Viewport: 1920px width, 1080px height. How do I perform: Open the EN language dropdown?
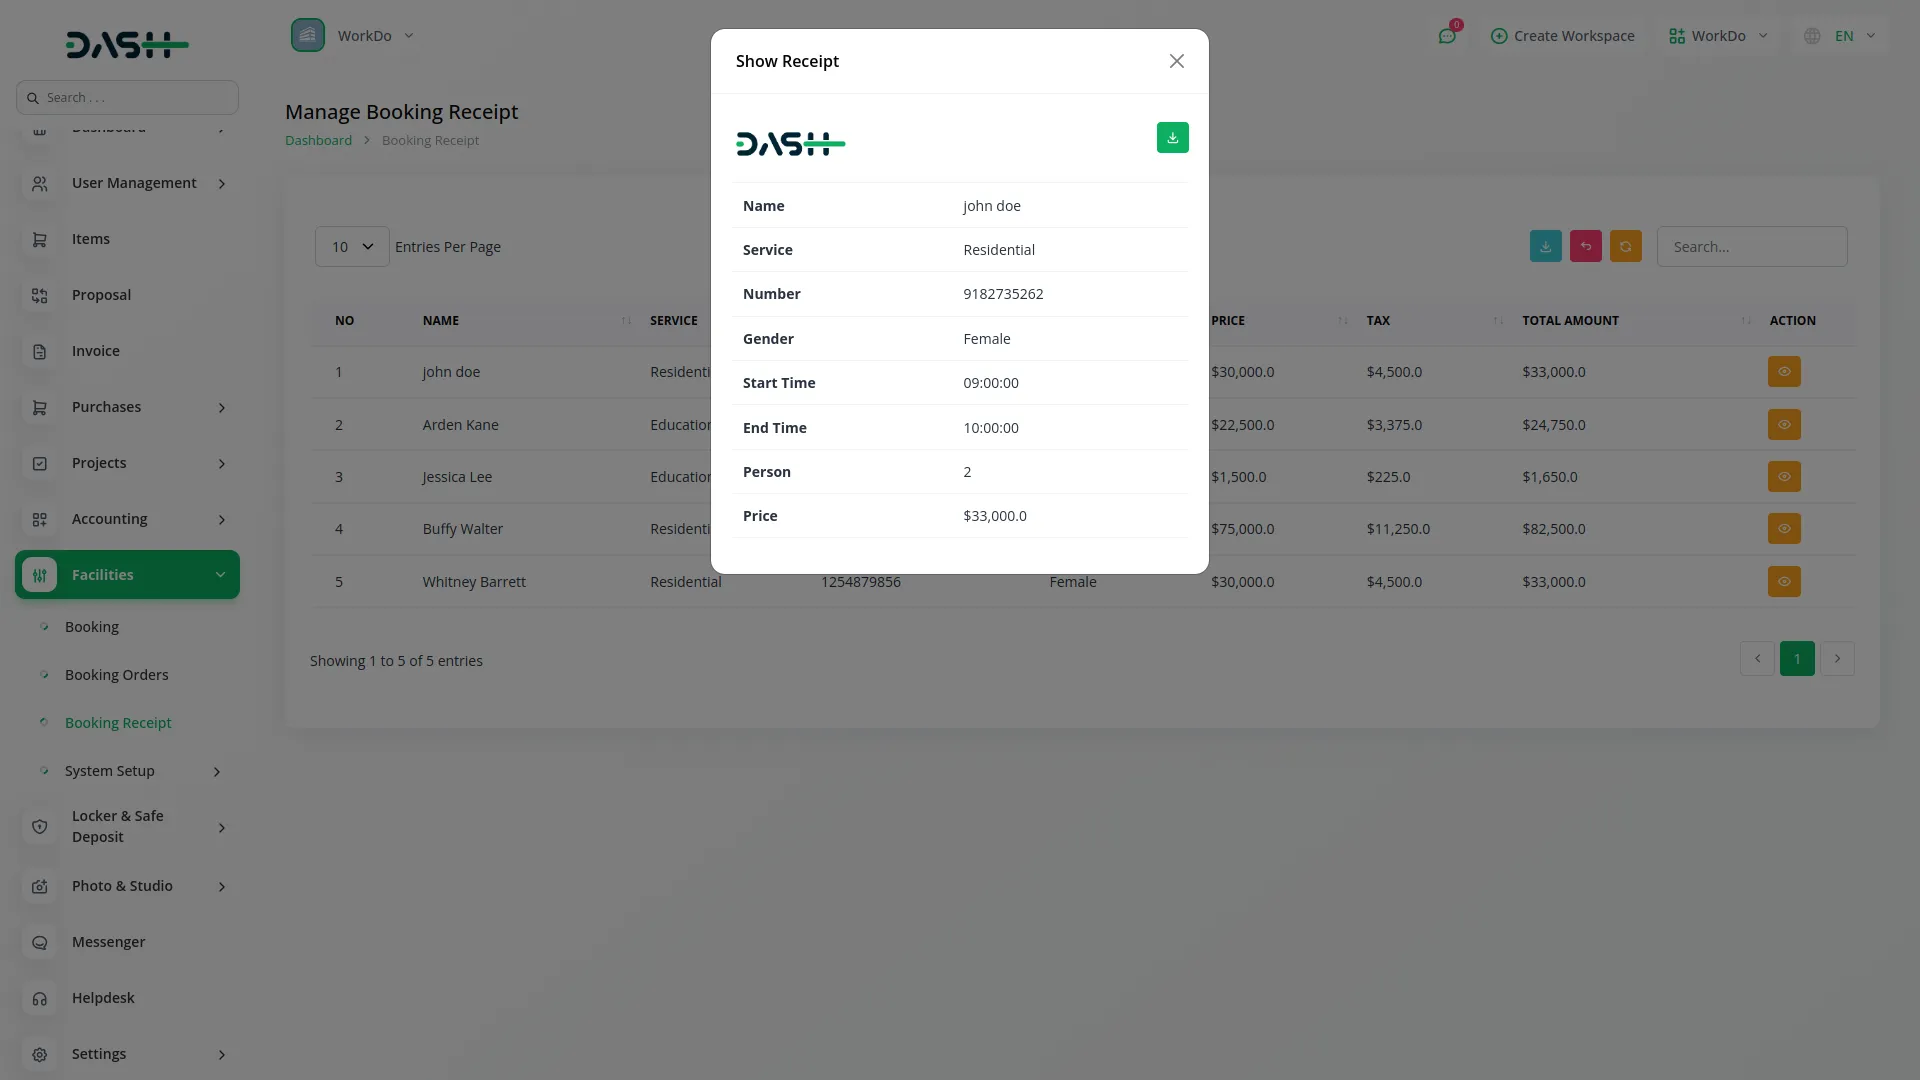(x=1842, y=36)
